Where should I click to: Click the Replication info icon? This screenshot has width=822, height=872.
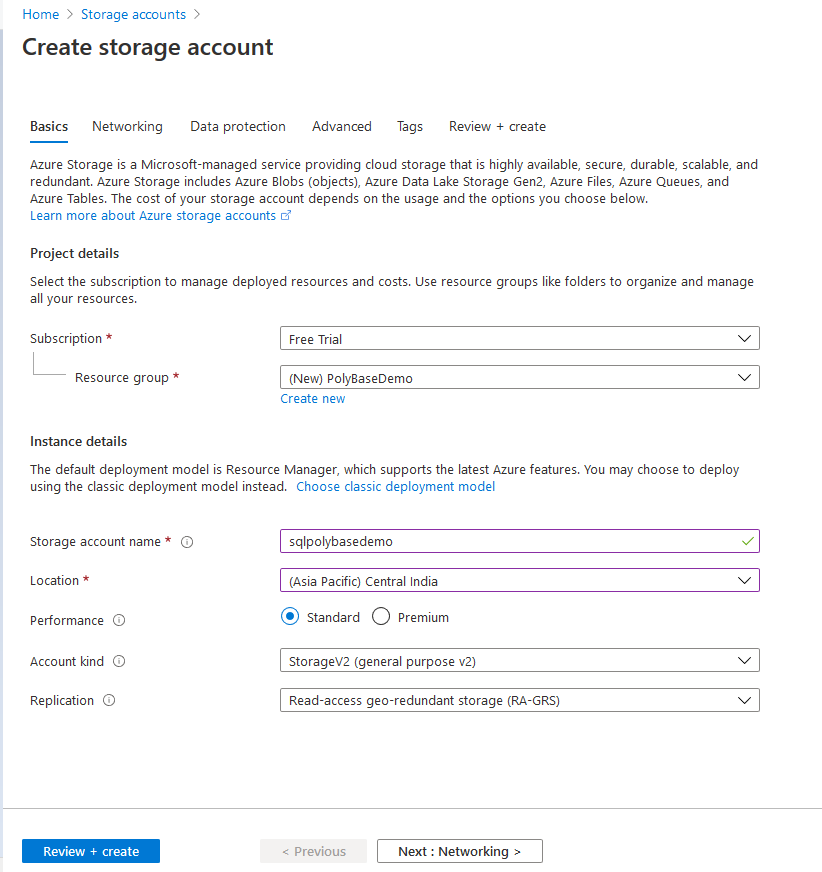pos(109,701)
